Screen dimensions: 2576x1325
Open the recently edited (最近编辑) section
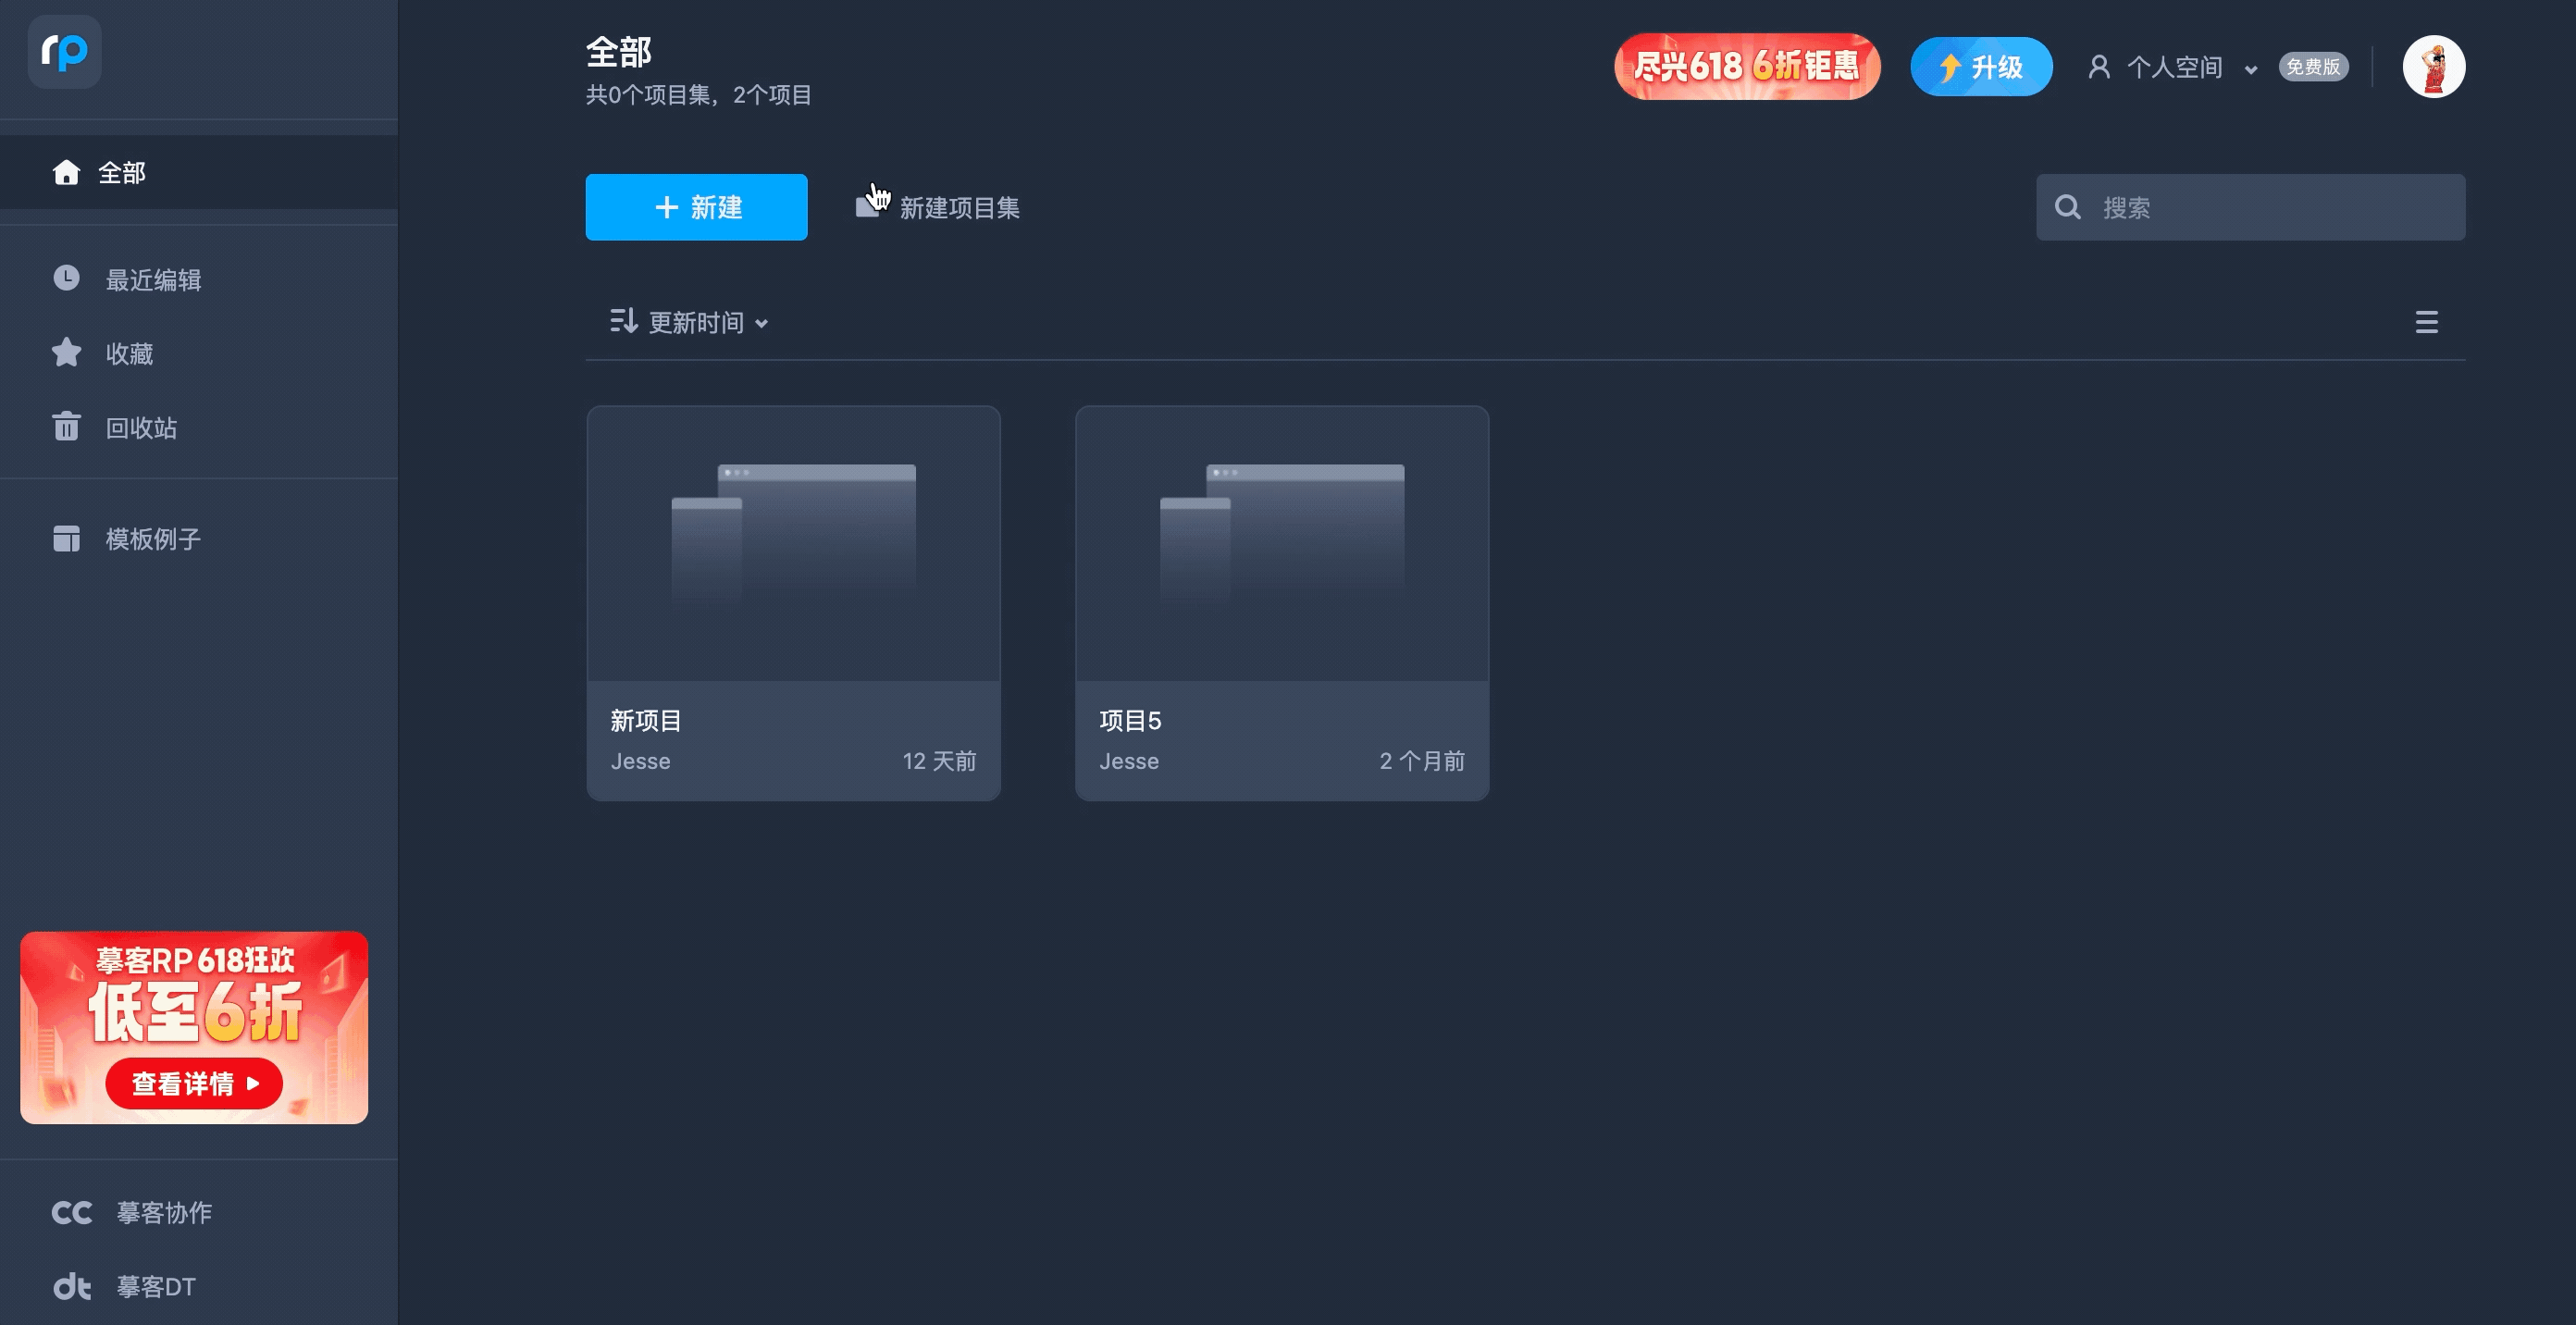coord(152,280)
